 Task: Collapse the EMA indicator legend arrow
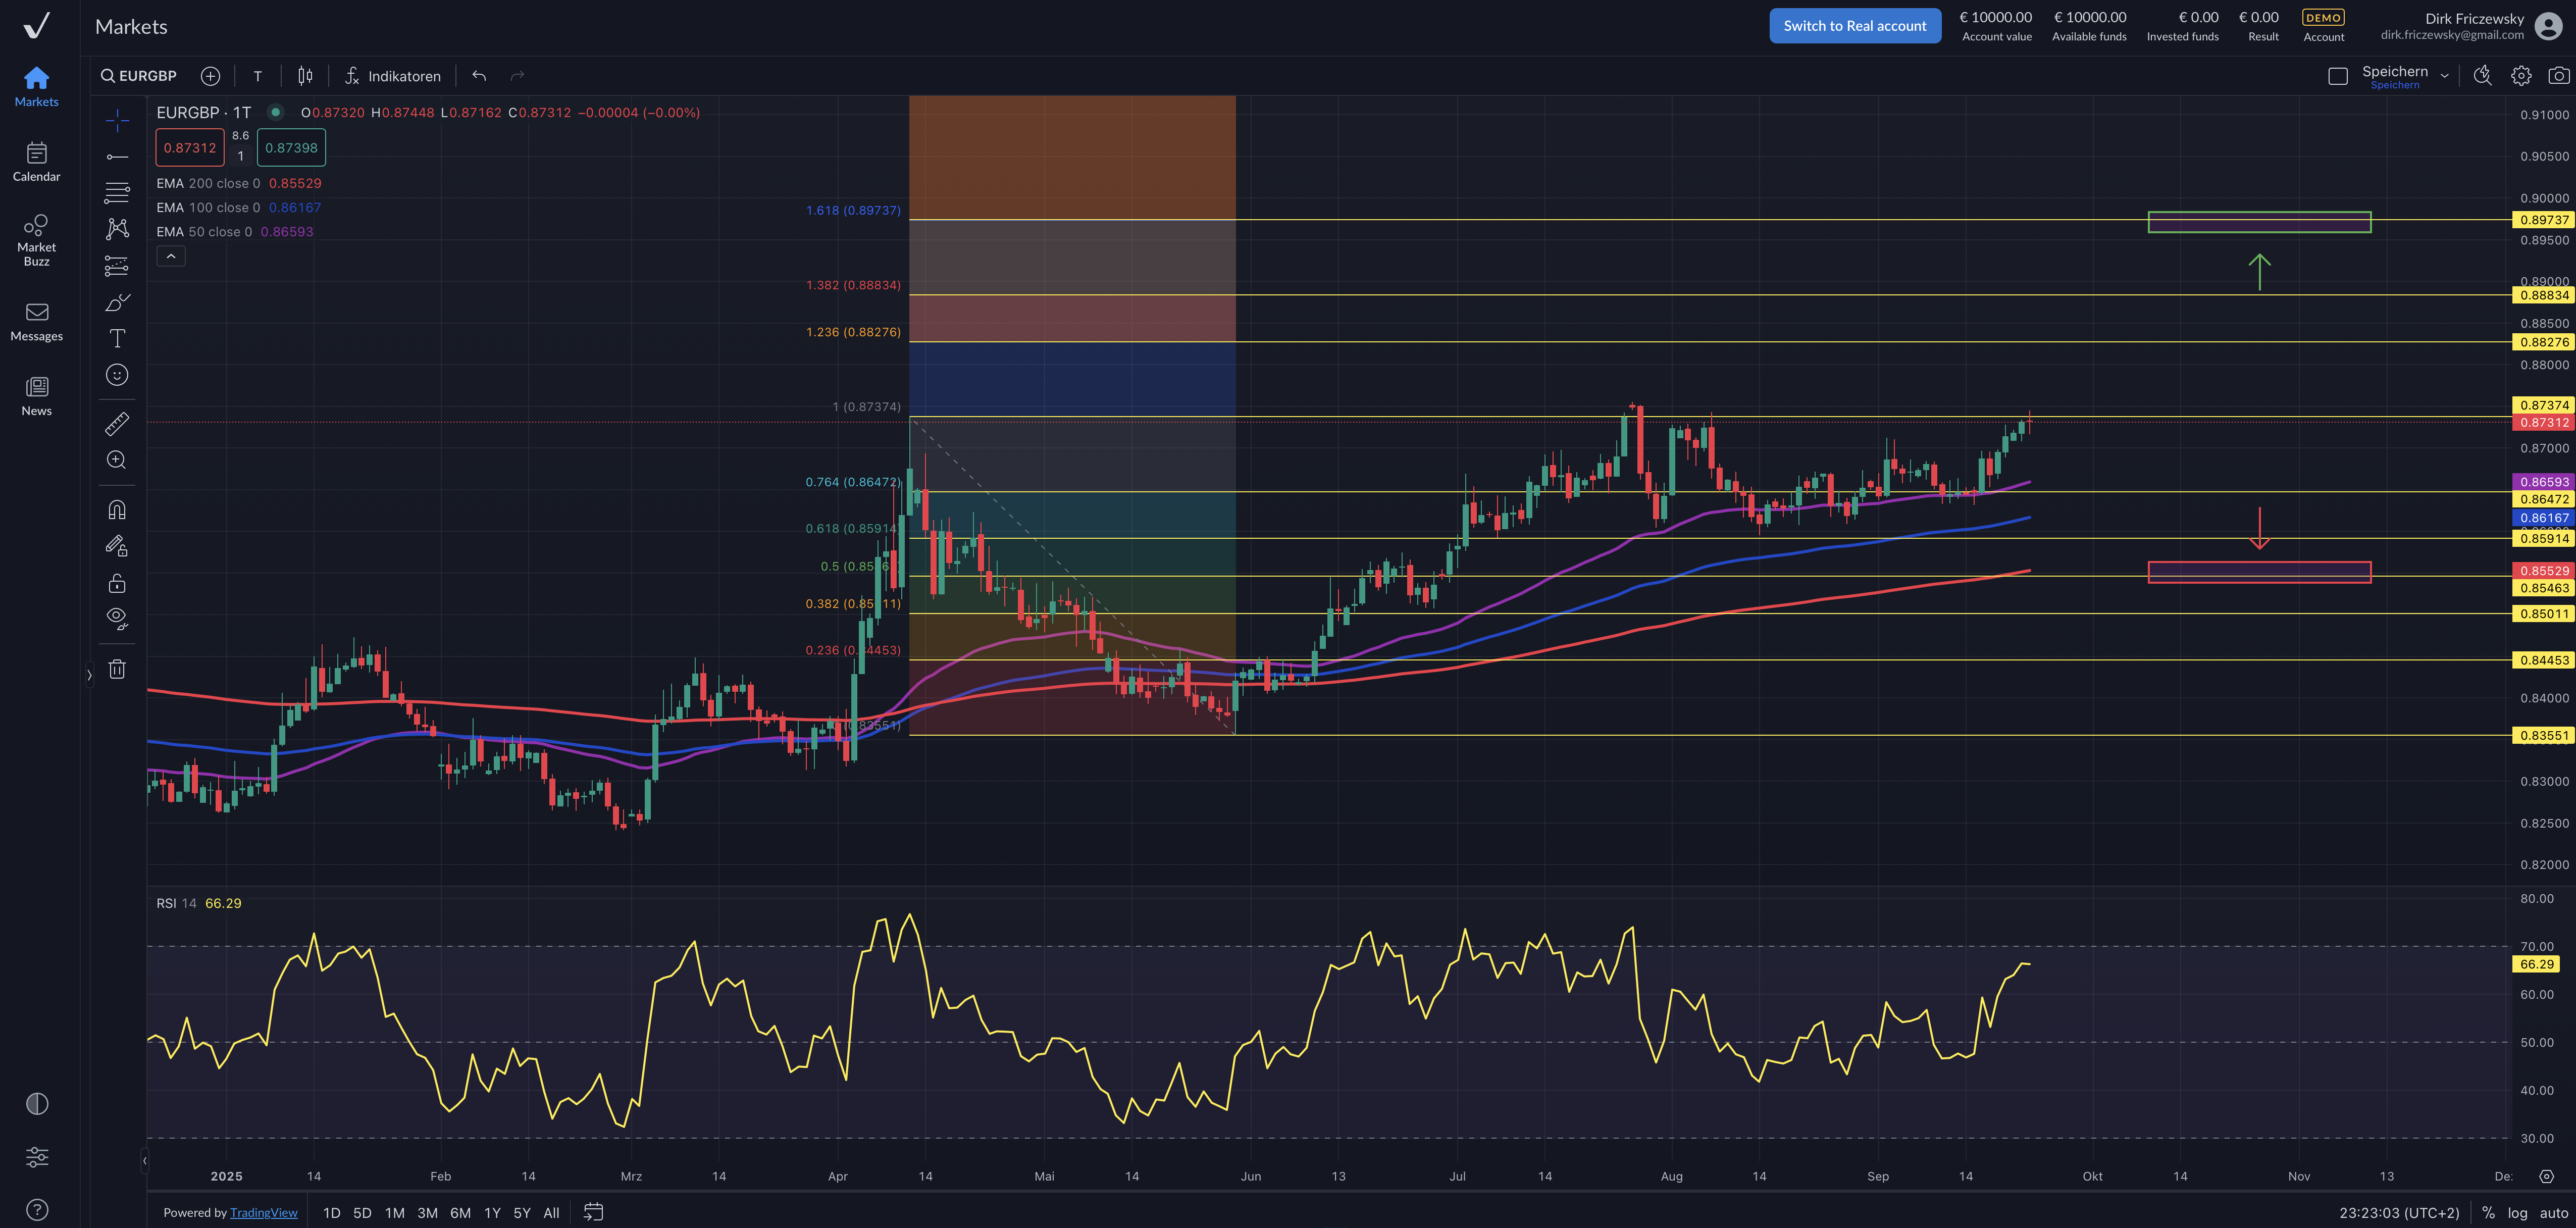pyautogui.click(x=171, y=256)
